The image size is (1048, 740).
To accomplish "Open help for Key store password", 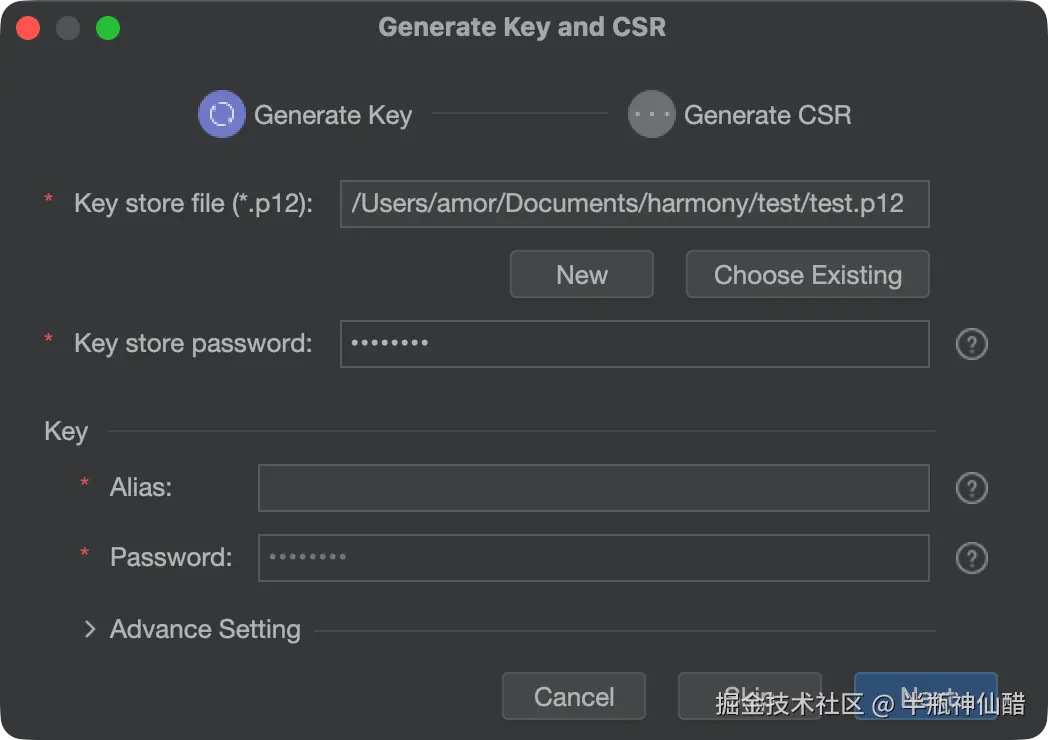I will (971, 344).
